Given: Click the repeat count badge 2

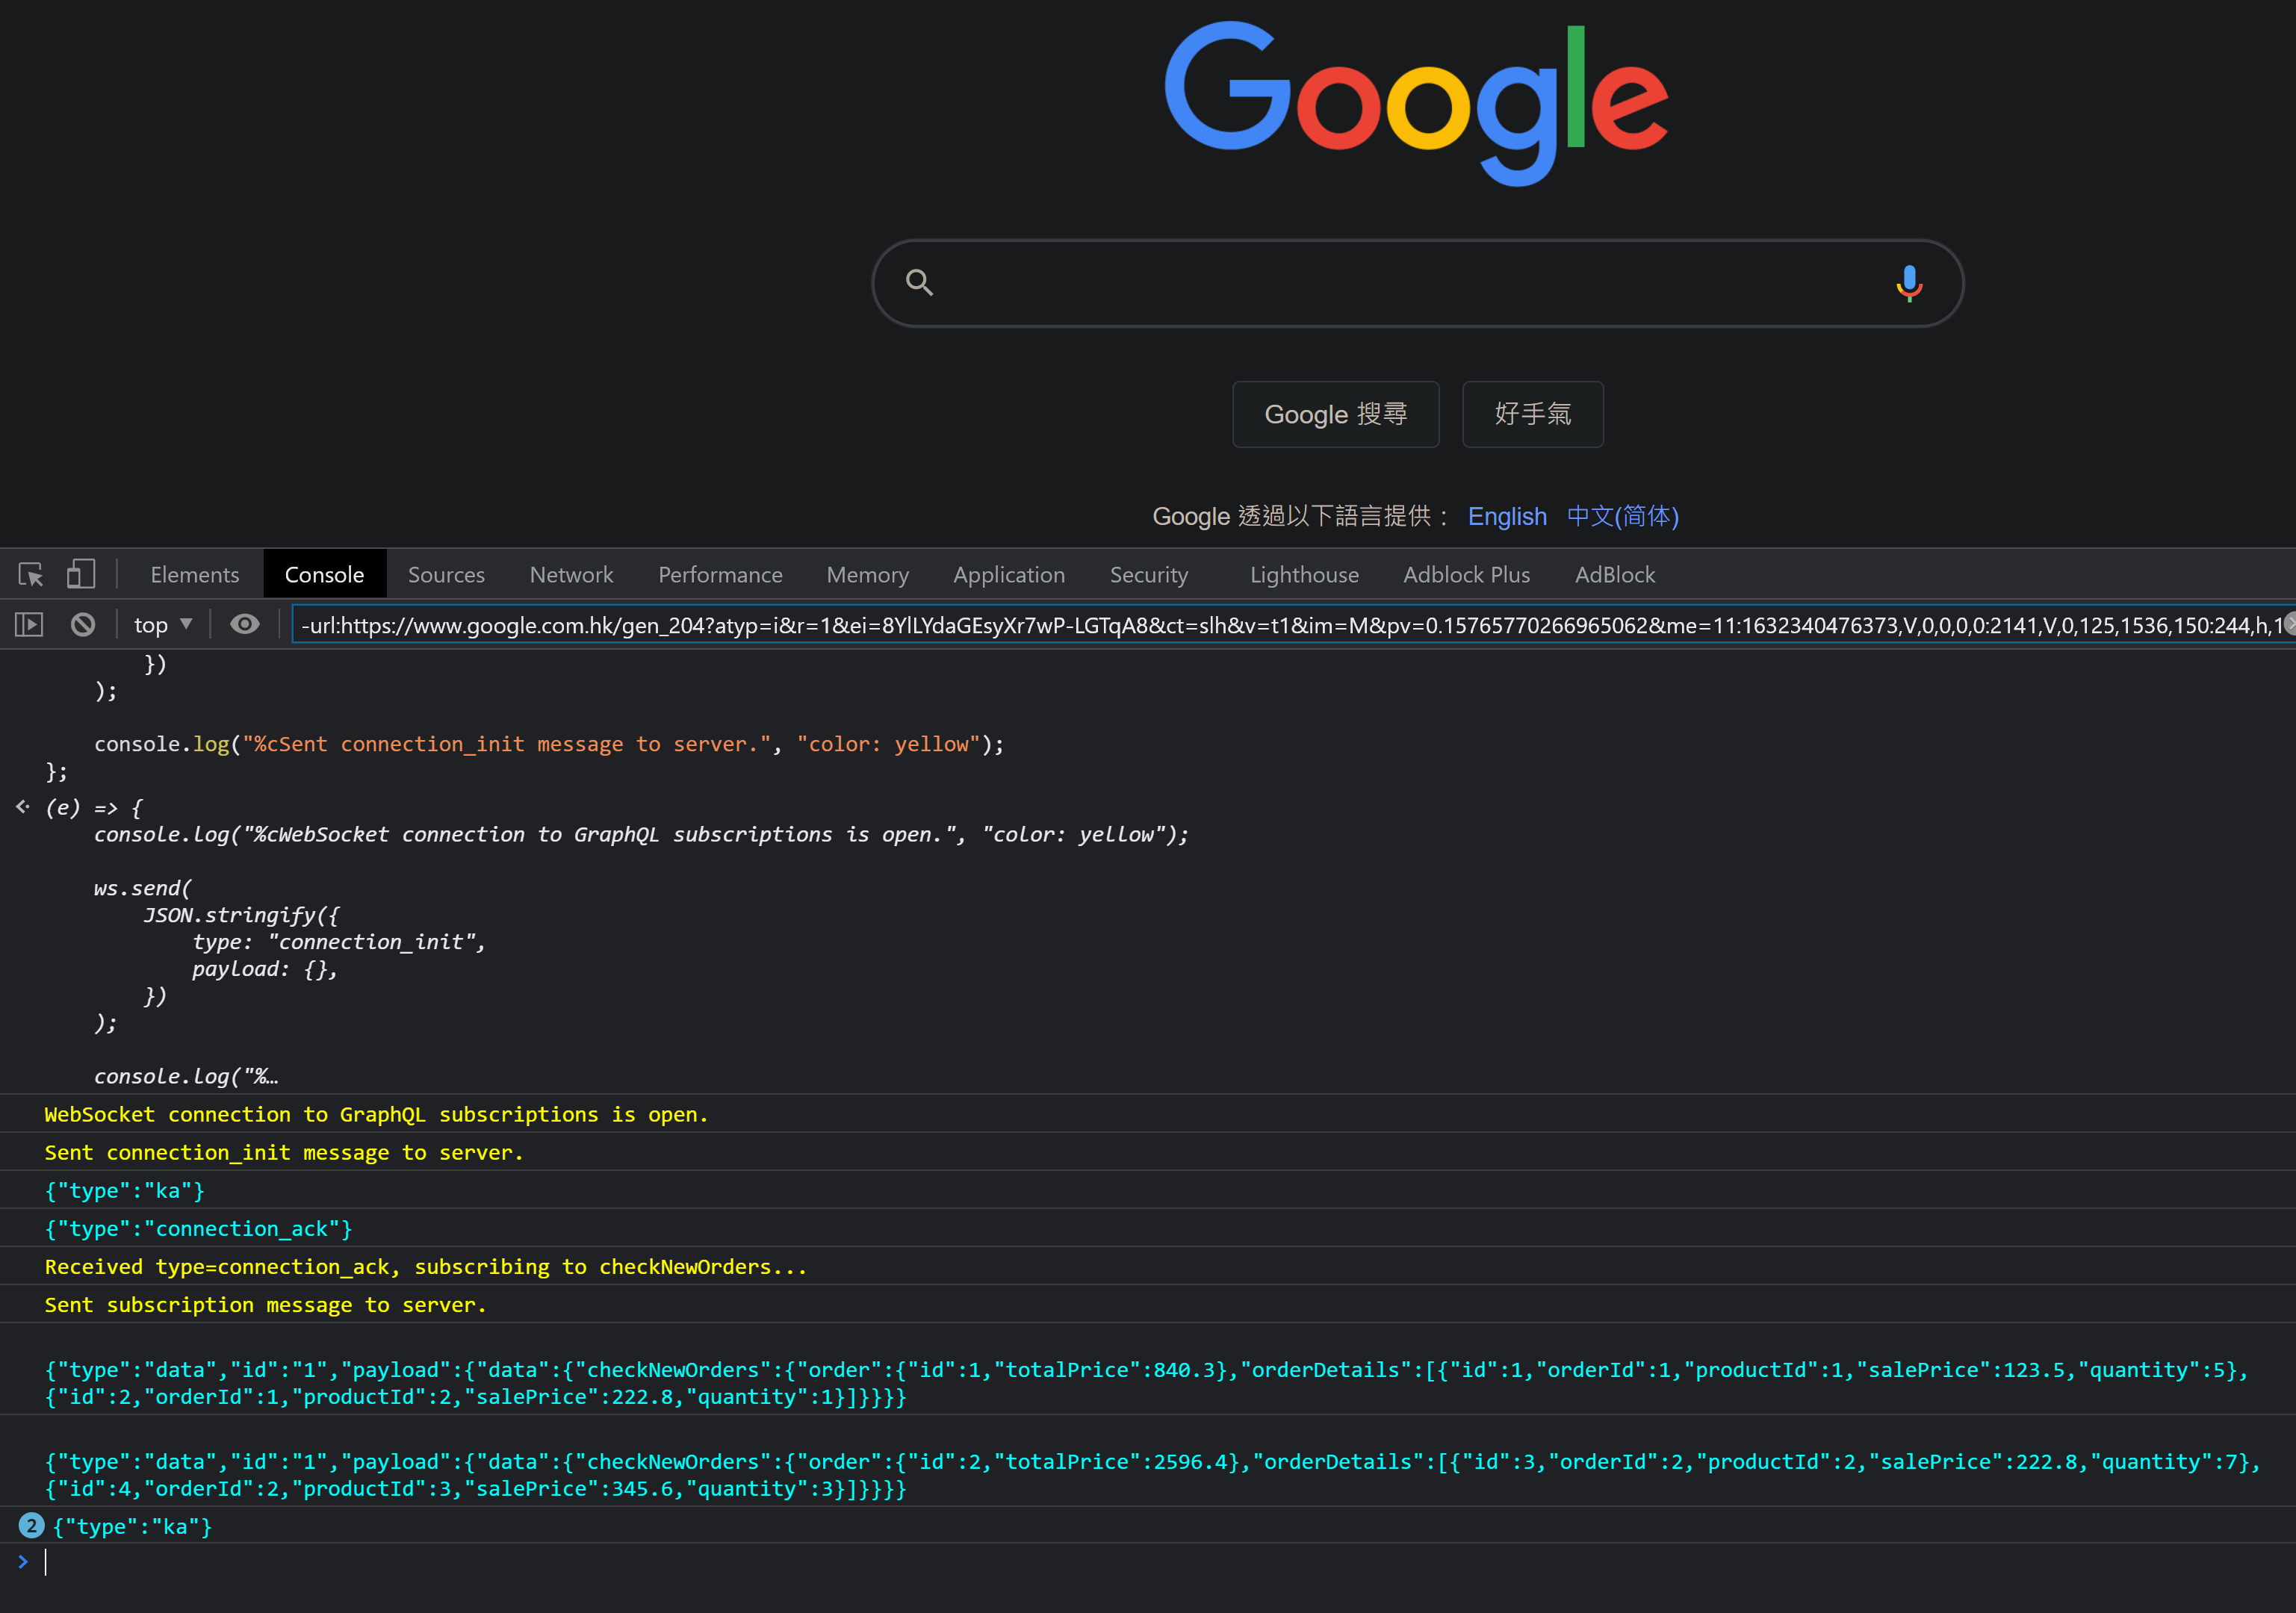Looking at the screenshot, I should point(31,1526).
